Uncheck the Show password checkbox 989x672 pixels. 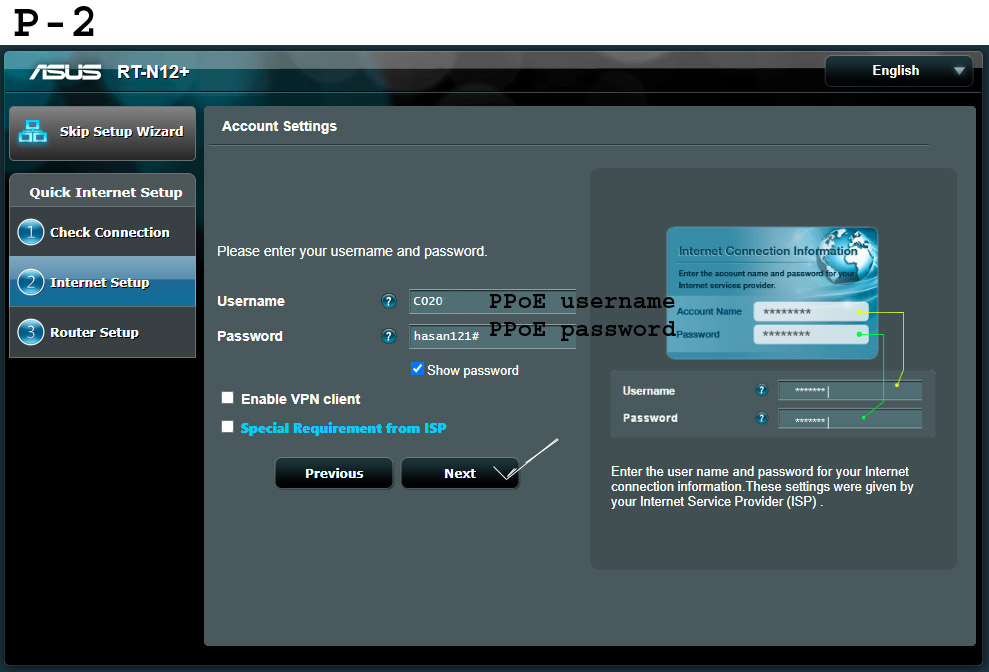418,369
